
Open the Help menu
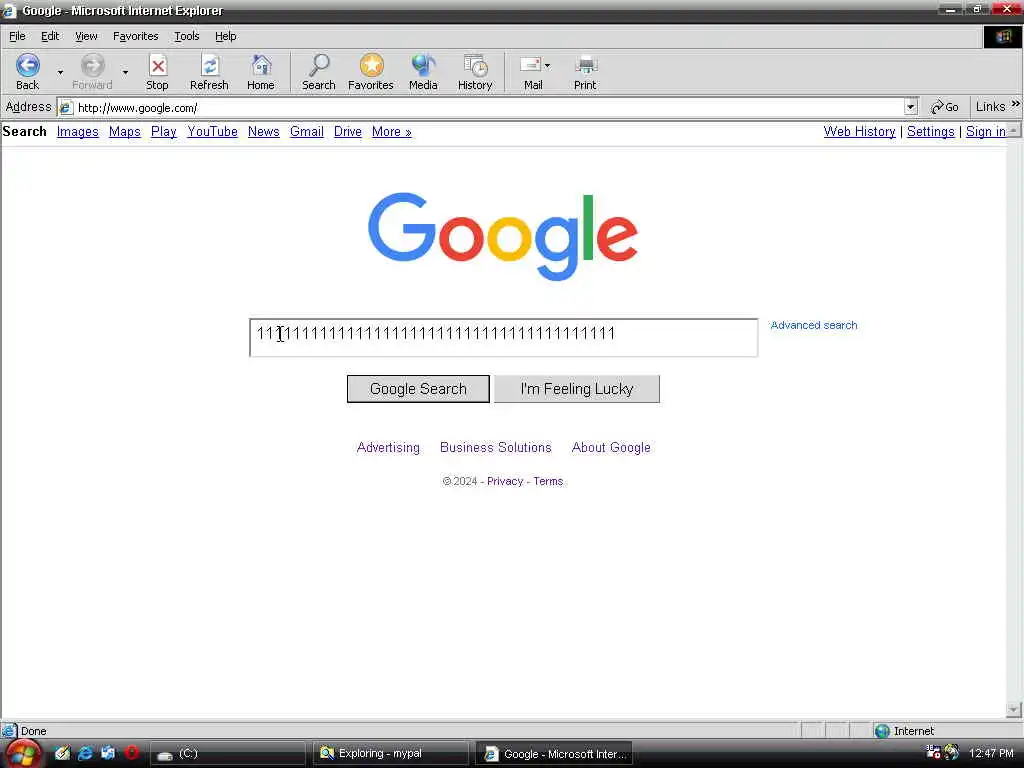tap(225, 37)
